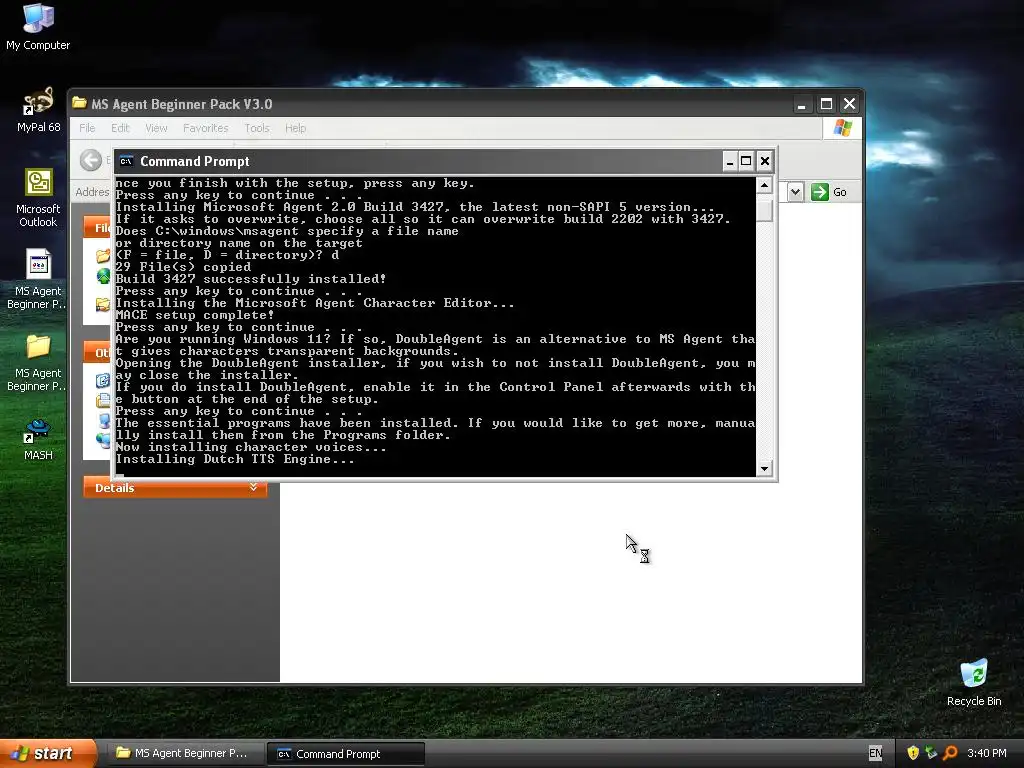Click the line 'MACE setup complete!'
Image resolution: width=1024 pixels, height=768 pixels.
tap(195, 315)
